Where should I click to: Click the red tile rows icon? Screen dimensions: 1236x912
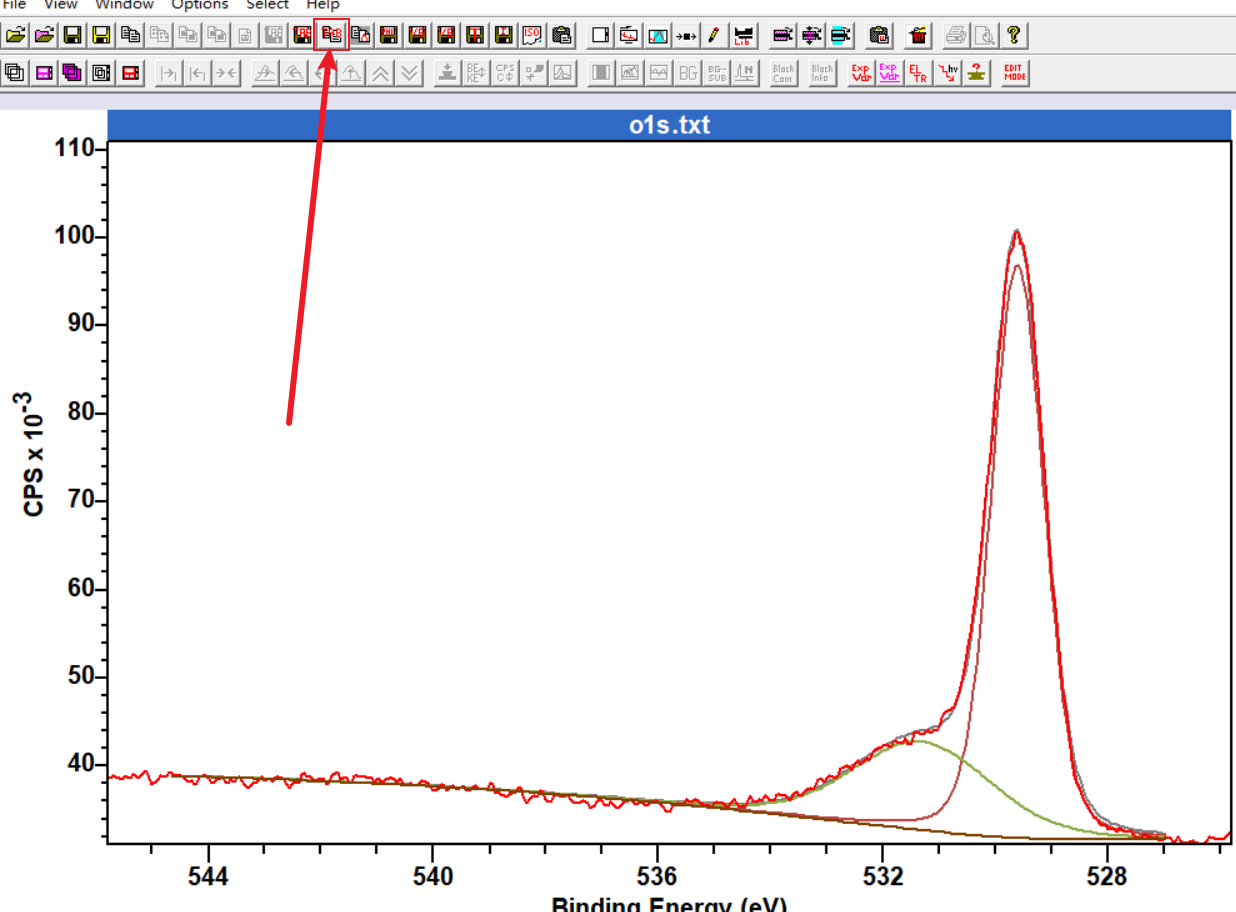(130, 73)
